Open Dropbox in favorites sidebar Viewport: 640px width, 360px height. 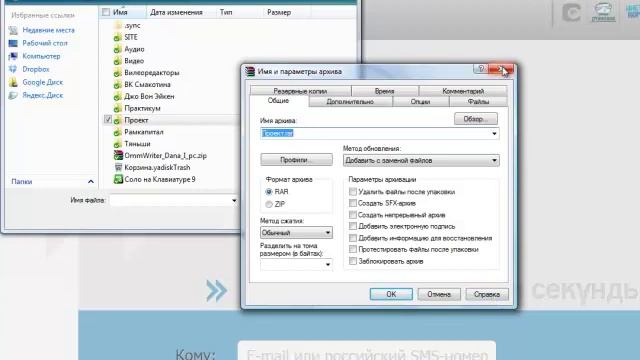click(x=36, y=69)
